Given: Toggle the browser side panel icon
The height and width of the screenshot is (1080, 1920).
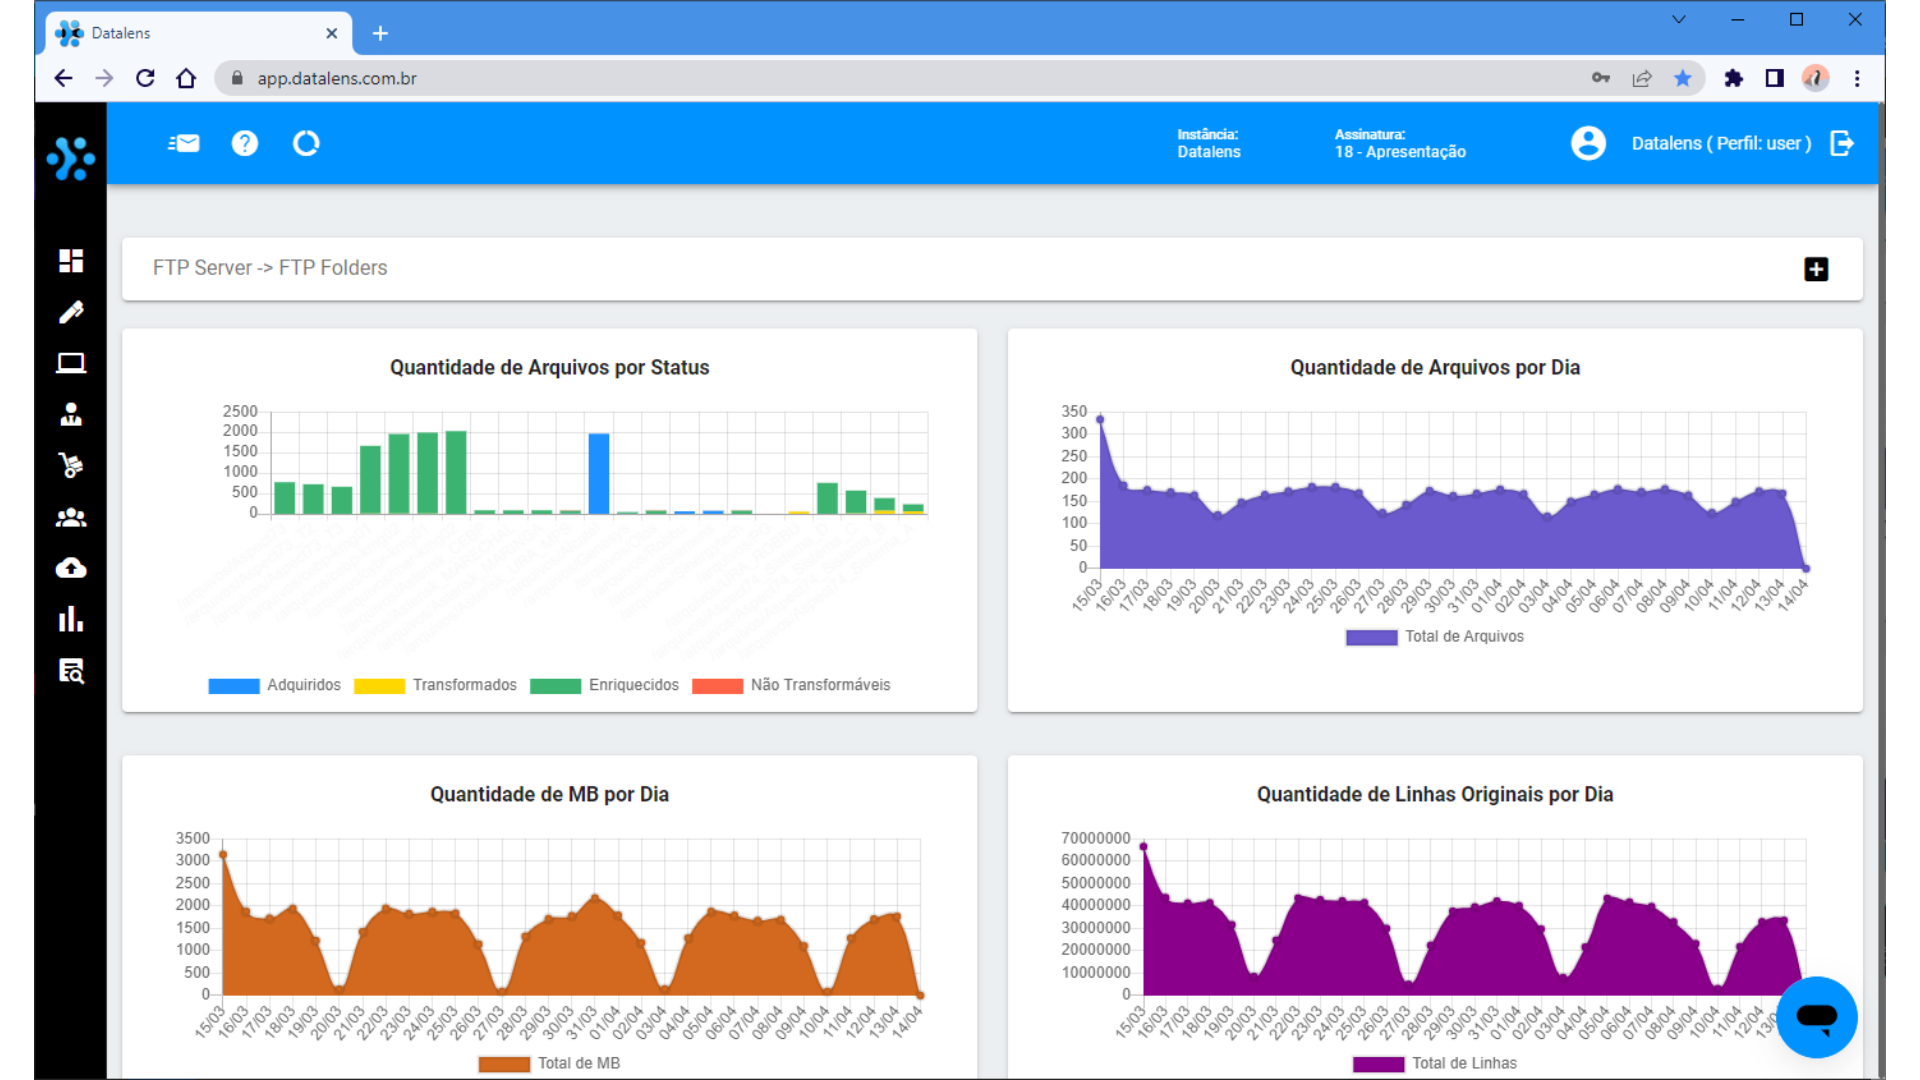Looking at the screenshot, I should 1775,78.
